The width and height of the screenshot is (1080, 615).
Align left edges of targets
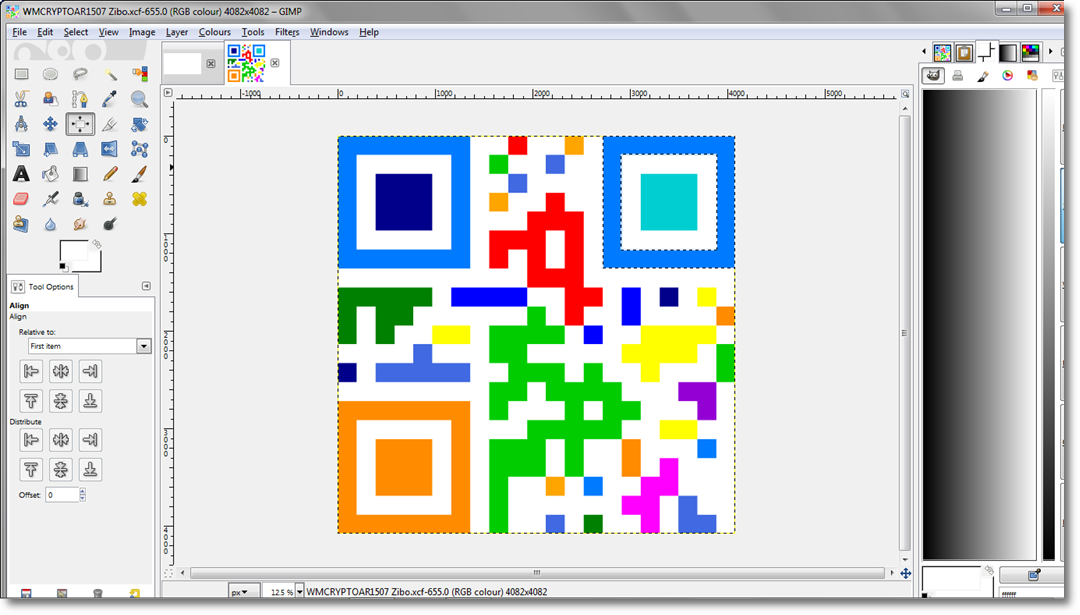click(31, 371)
